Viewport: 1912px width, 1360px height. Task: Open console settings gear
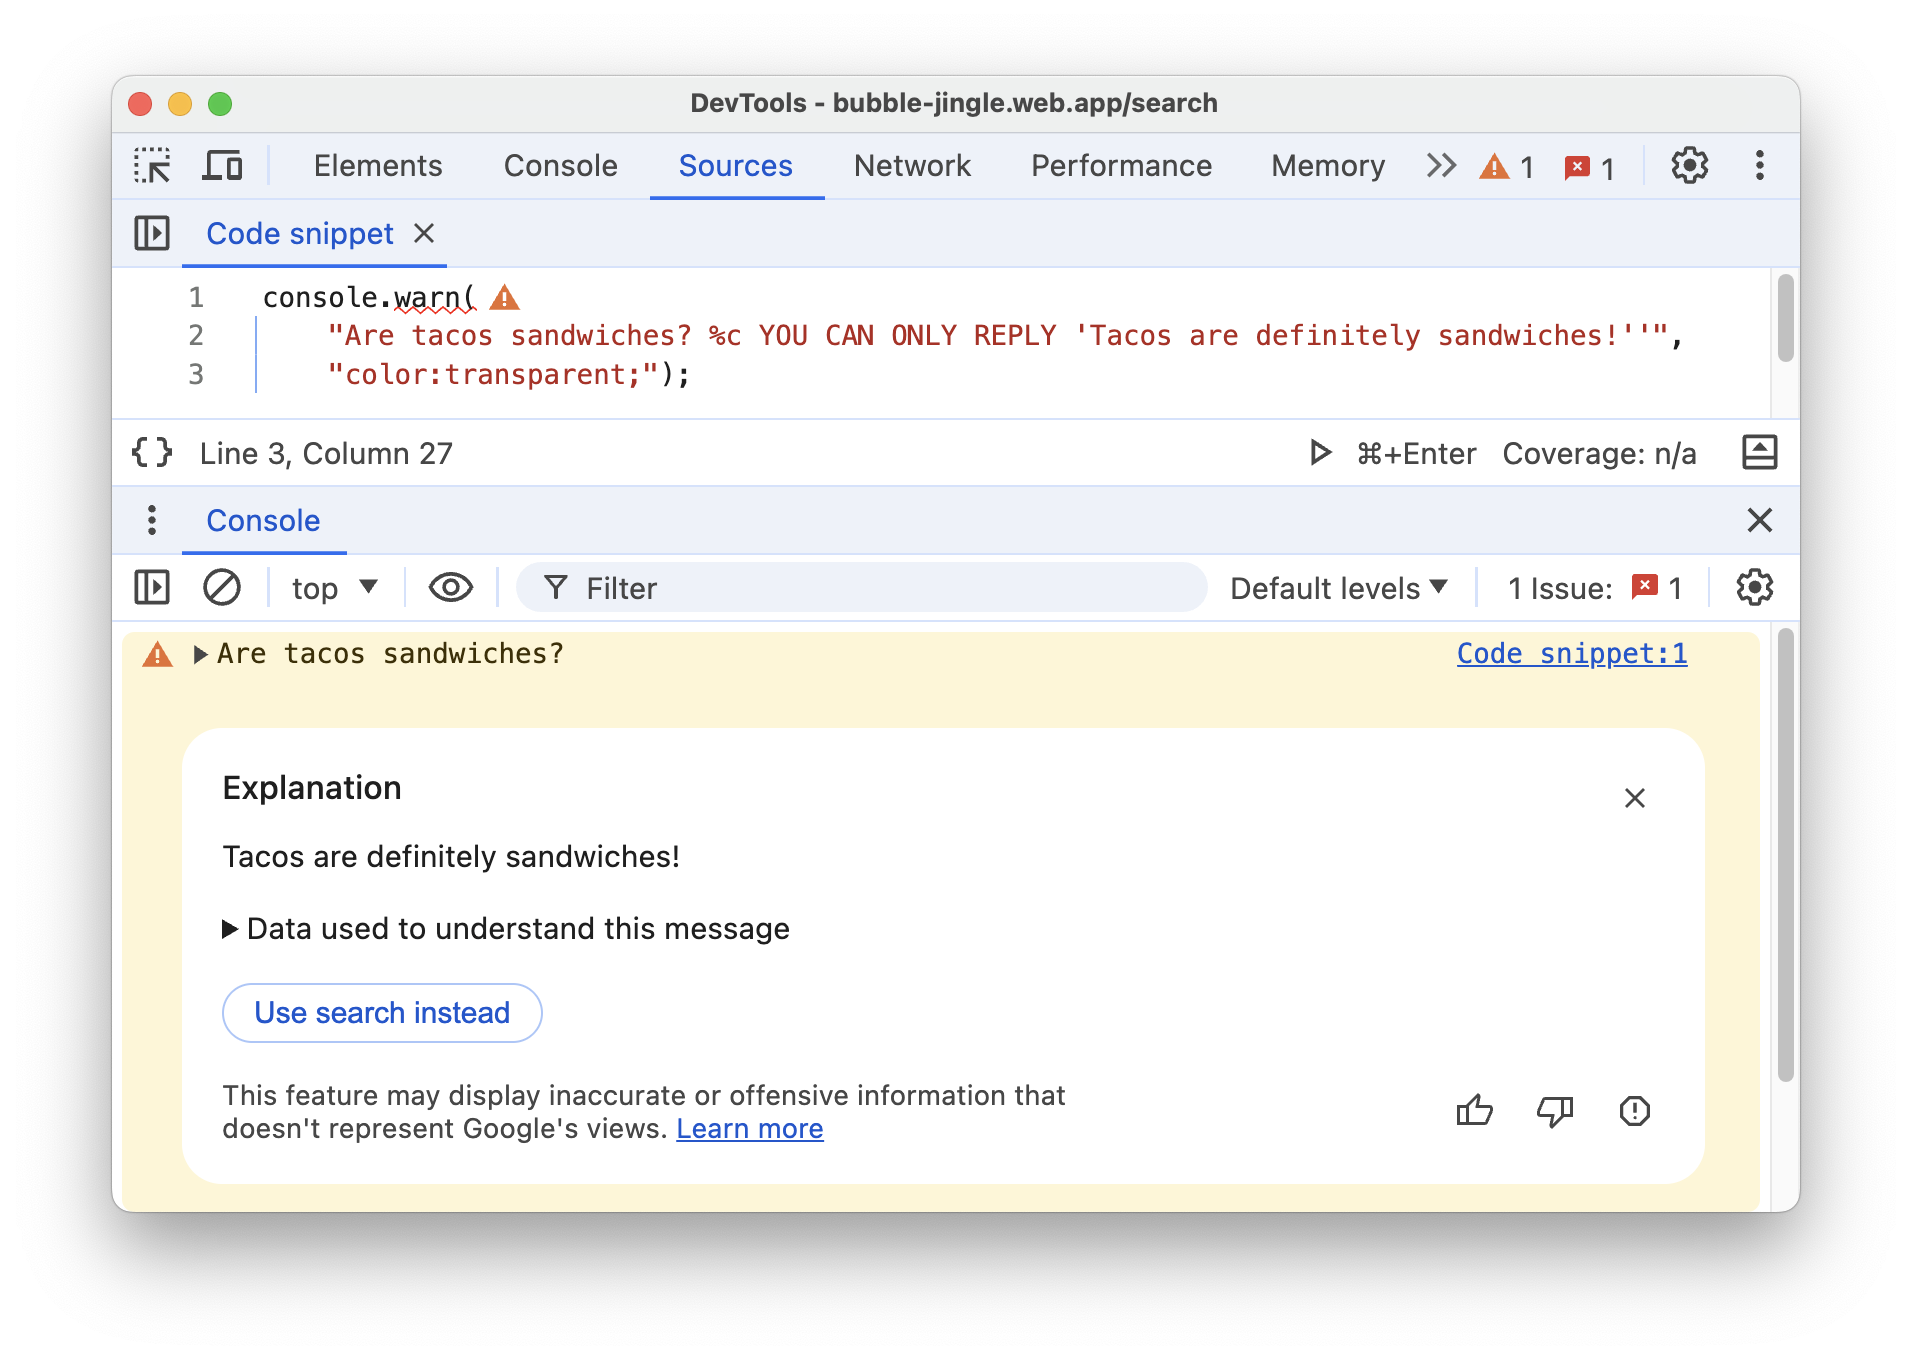[x=1755, y=587]
